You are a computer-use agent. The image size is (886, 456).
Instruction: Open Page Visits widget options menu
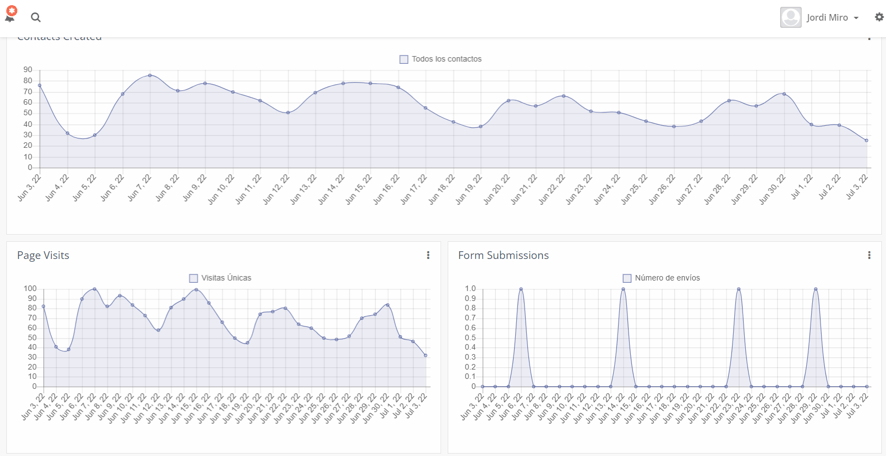[x=428, y=256]
